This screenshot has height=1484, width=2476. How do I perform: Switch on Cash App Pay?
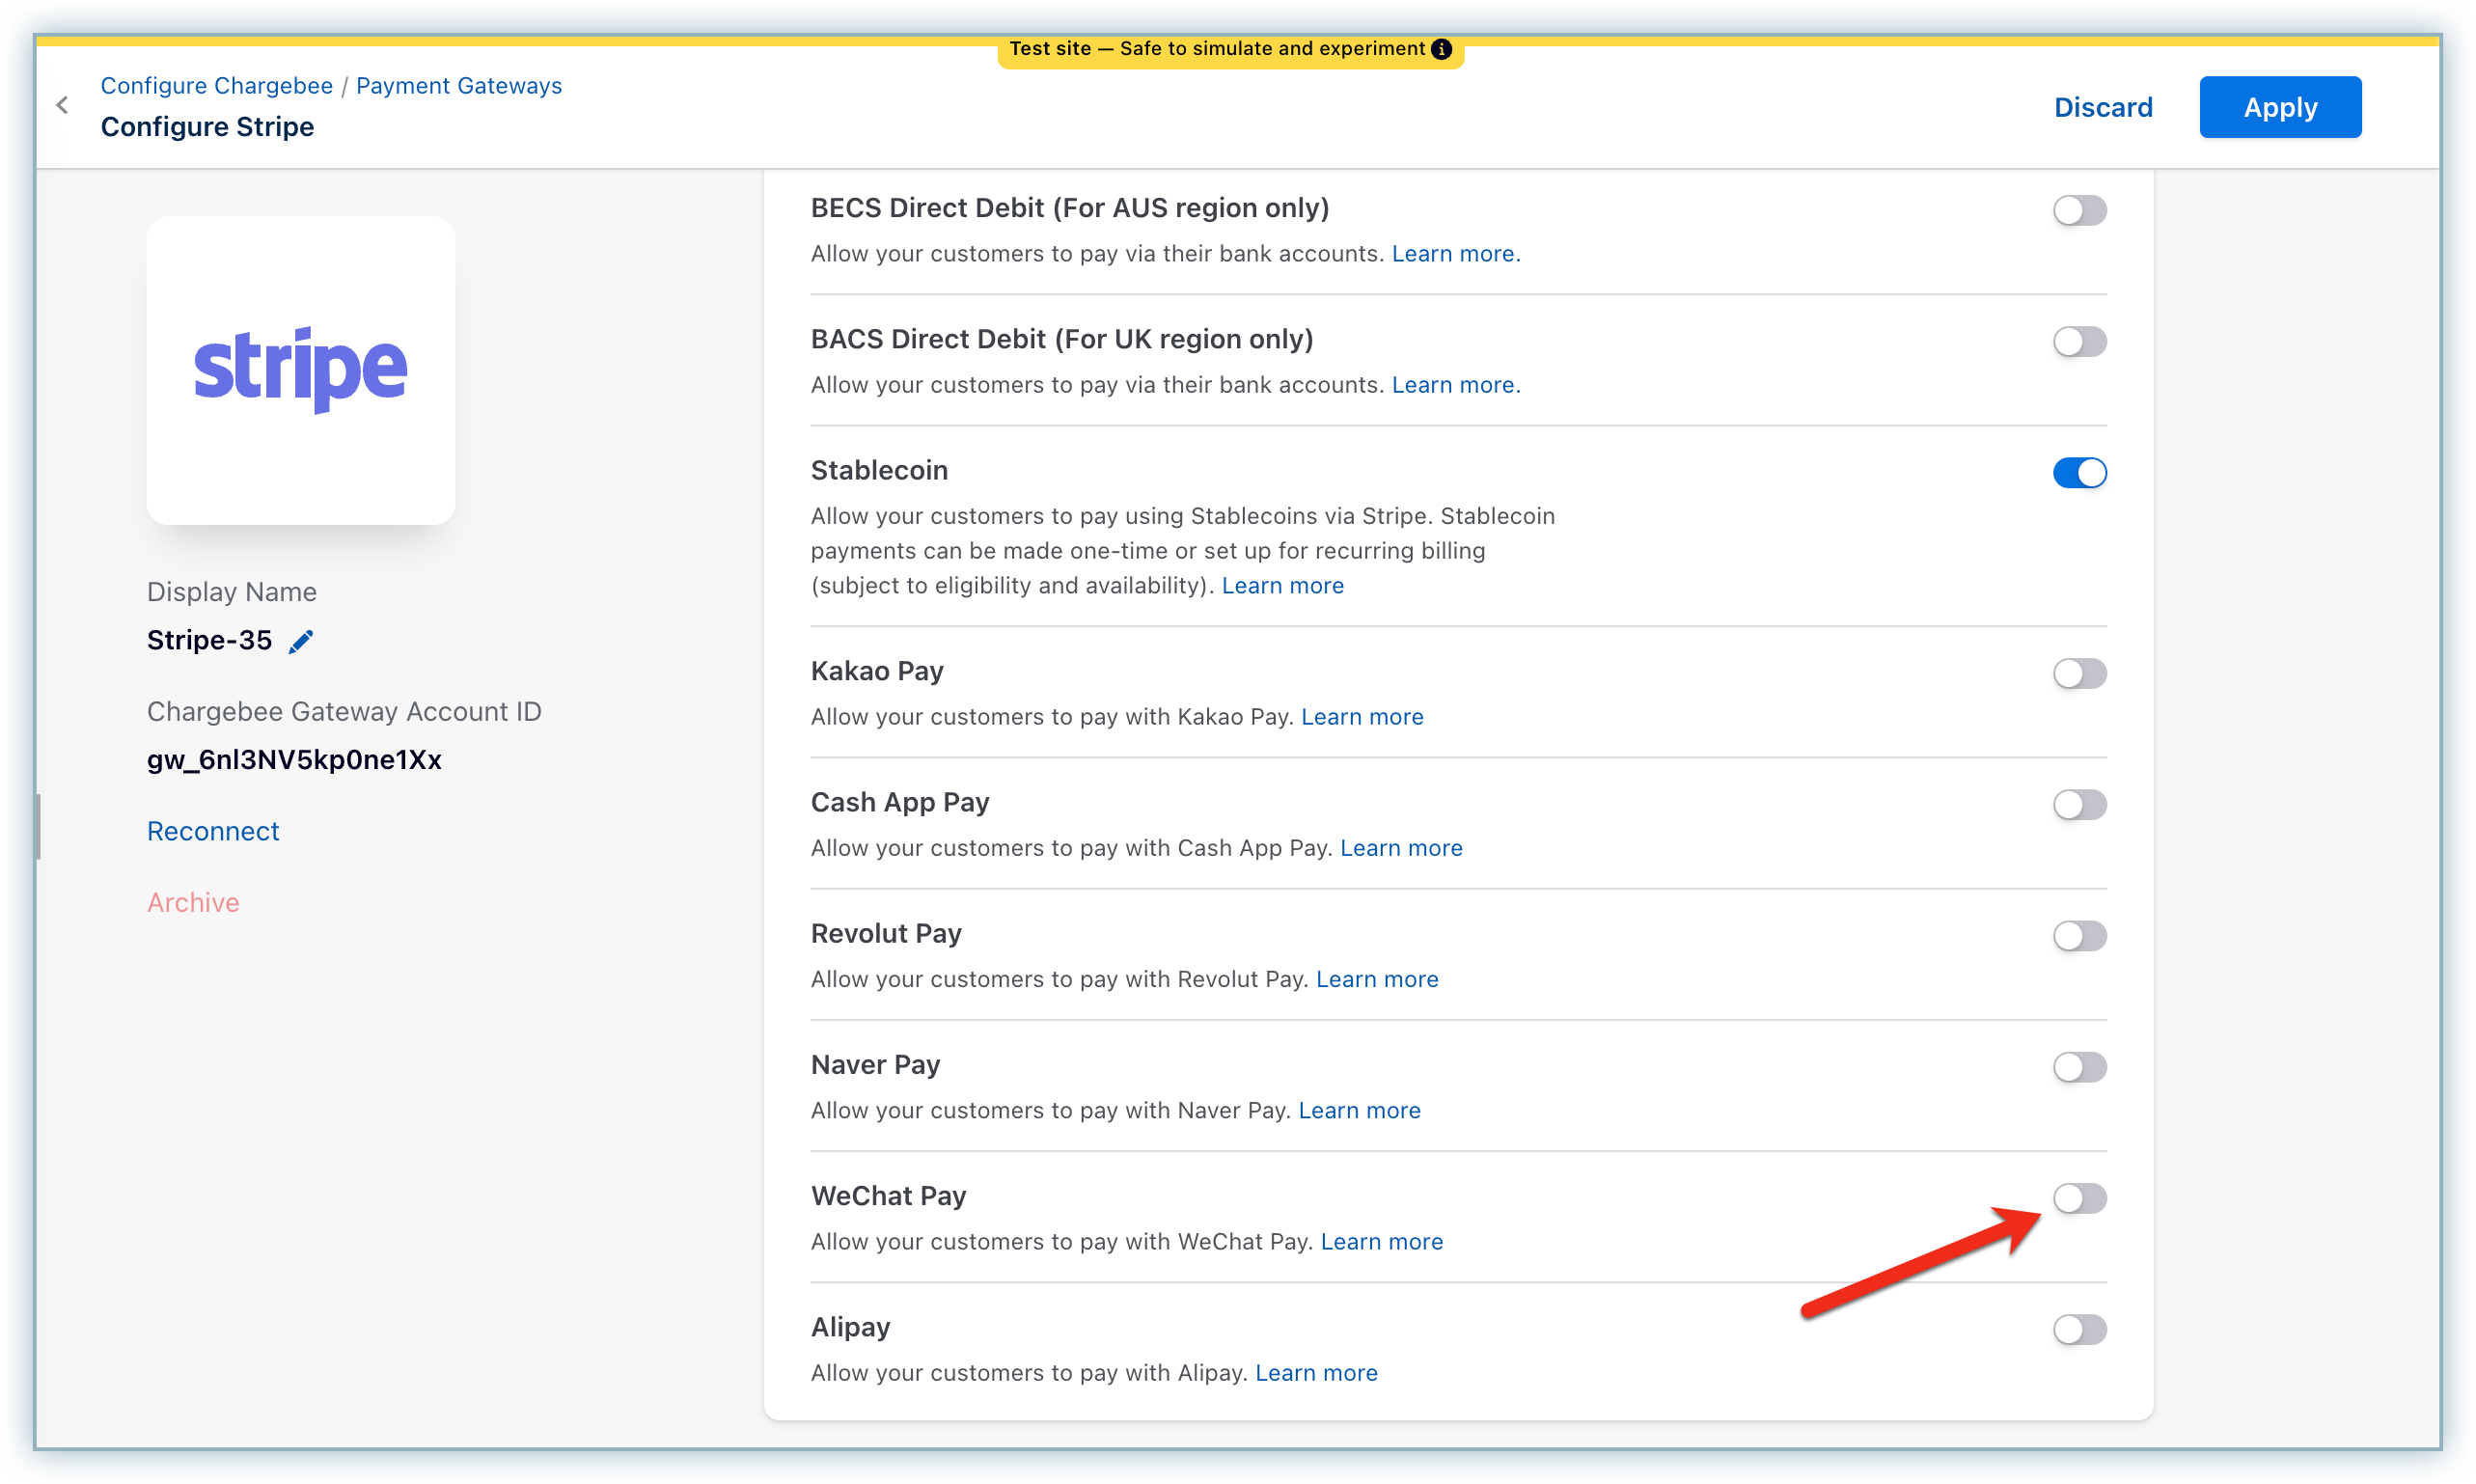(2079, 805)
